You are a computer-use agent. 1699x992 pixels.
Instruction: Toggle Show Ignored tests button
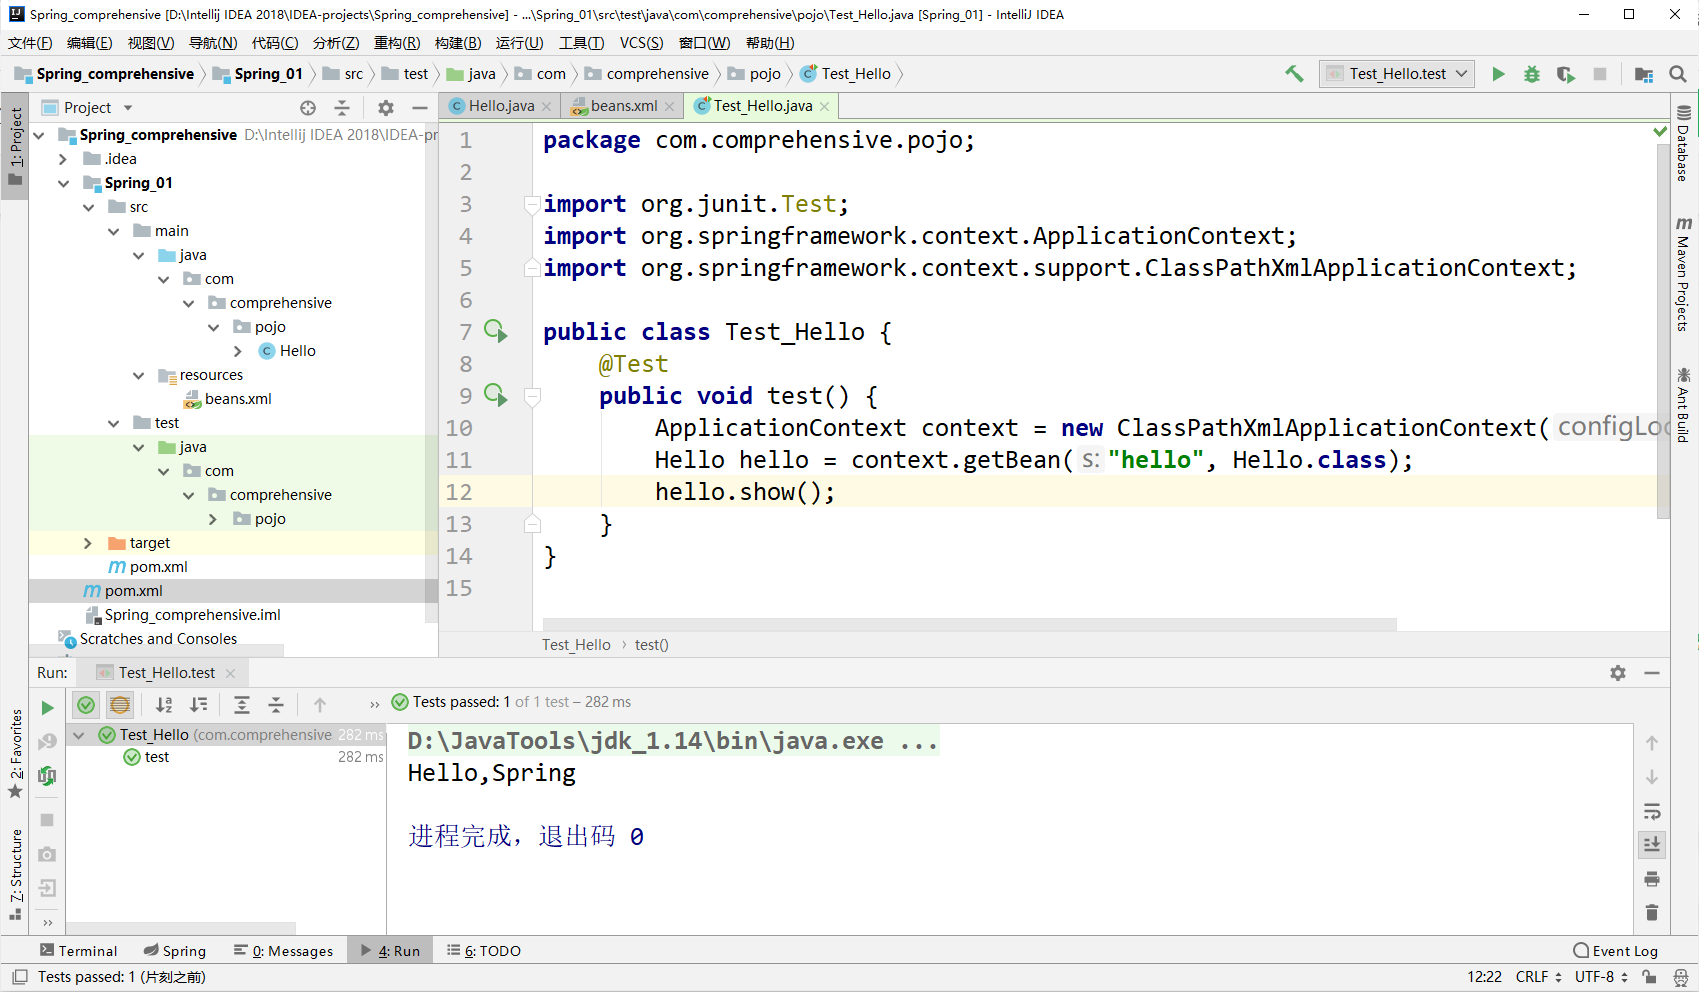[x=120, y=705]
